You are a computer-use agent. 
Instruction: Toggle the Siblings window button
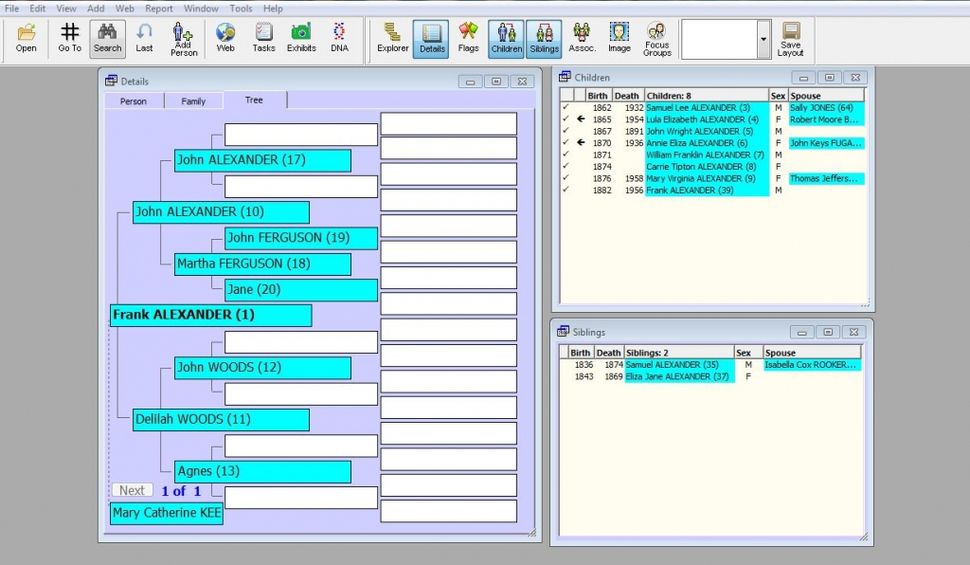[544, 39]
